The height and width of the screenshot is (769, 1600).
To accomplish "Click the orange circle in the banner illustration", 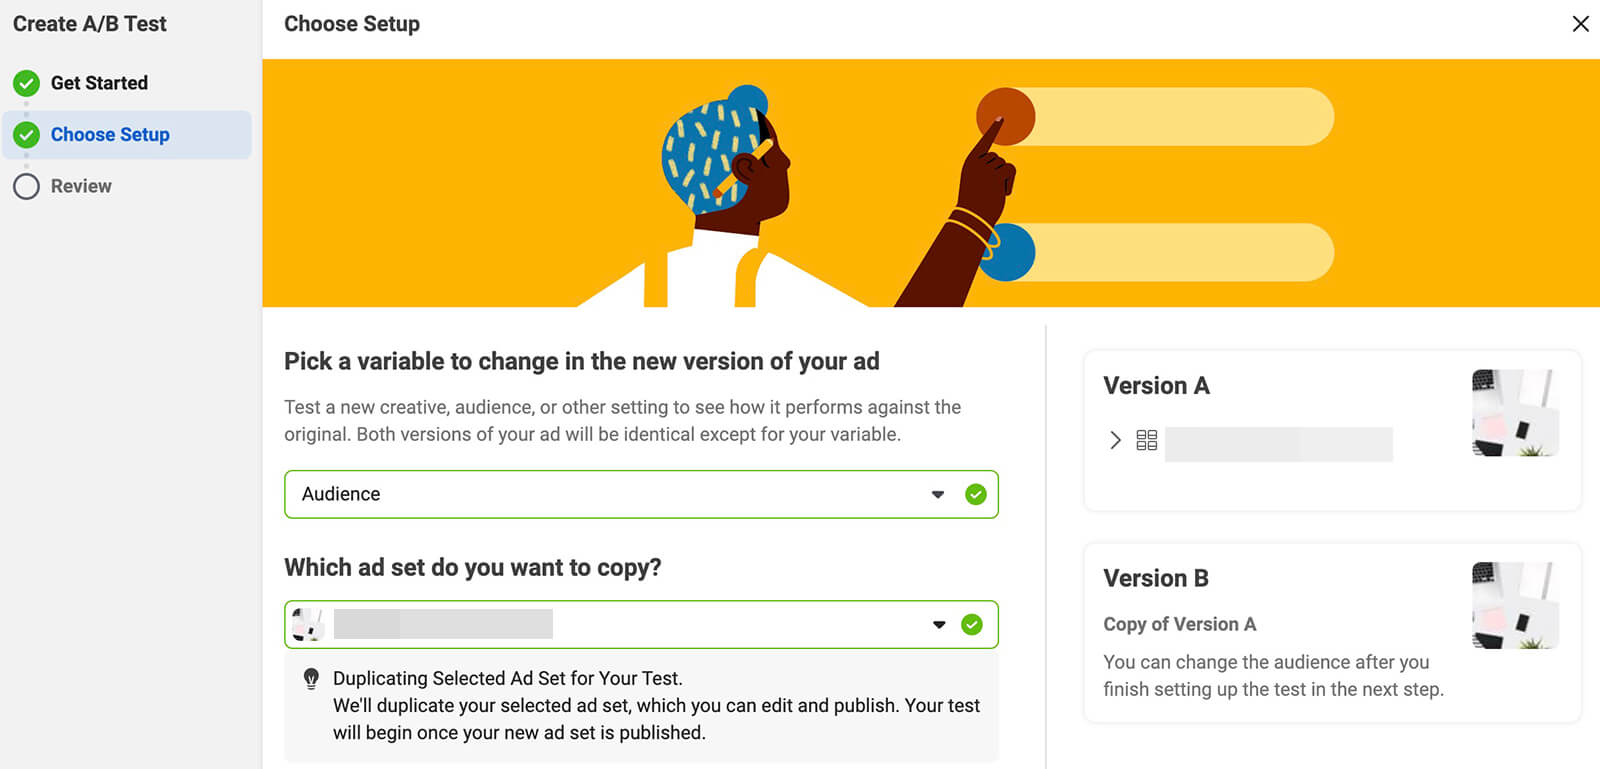I will [x=1005, y=115].
